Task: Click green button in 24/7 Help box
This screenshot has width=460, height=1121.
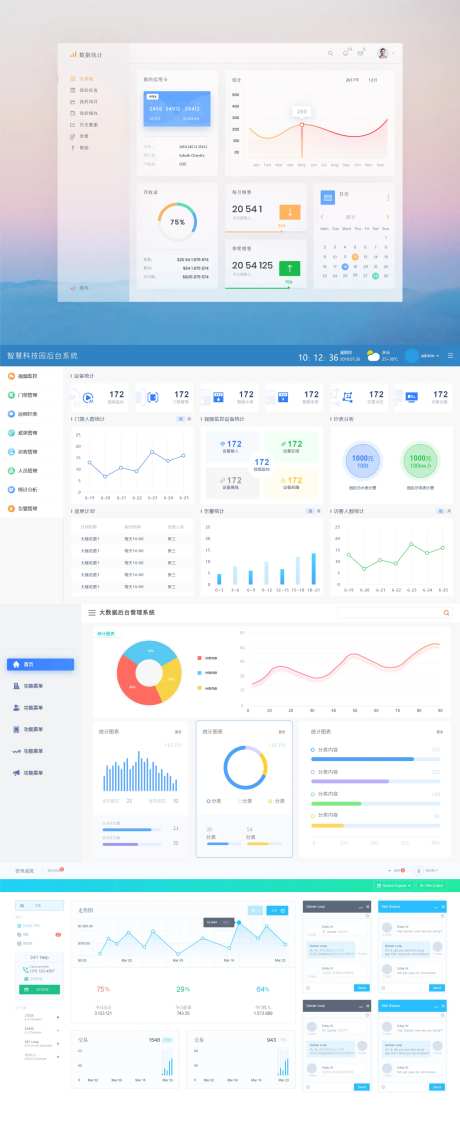Action: click(39, 989)
